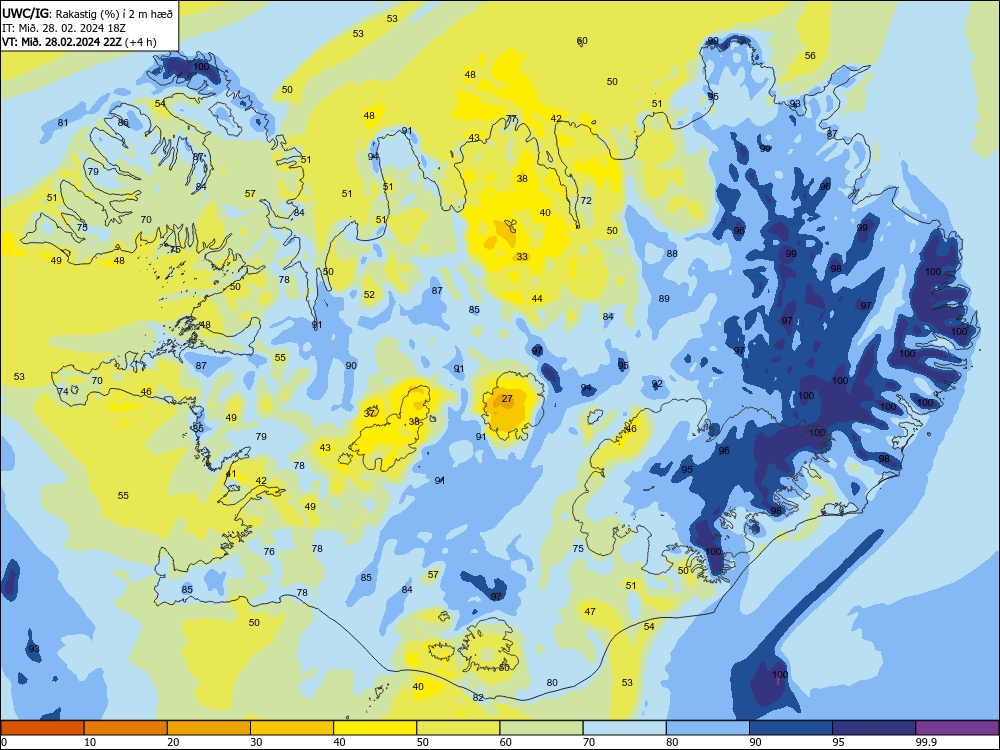The width and height of the screenshot is (1000, 750).
Task: Select the '41' humidity value in the west
Action: pos(231,474)
